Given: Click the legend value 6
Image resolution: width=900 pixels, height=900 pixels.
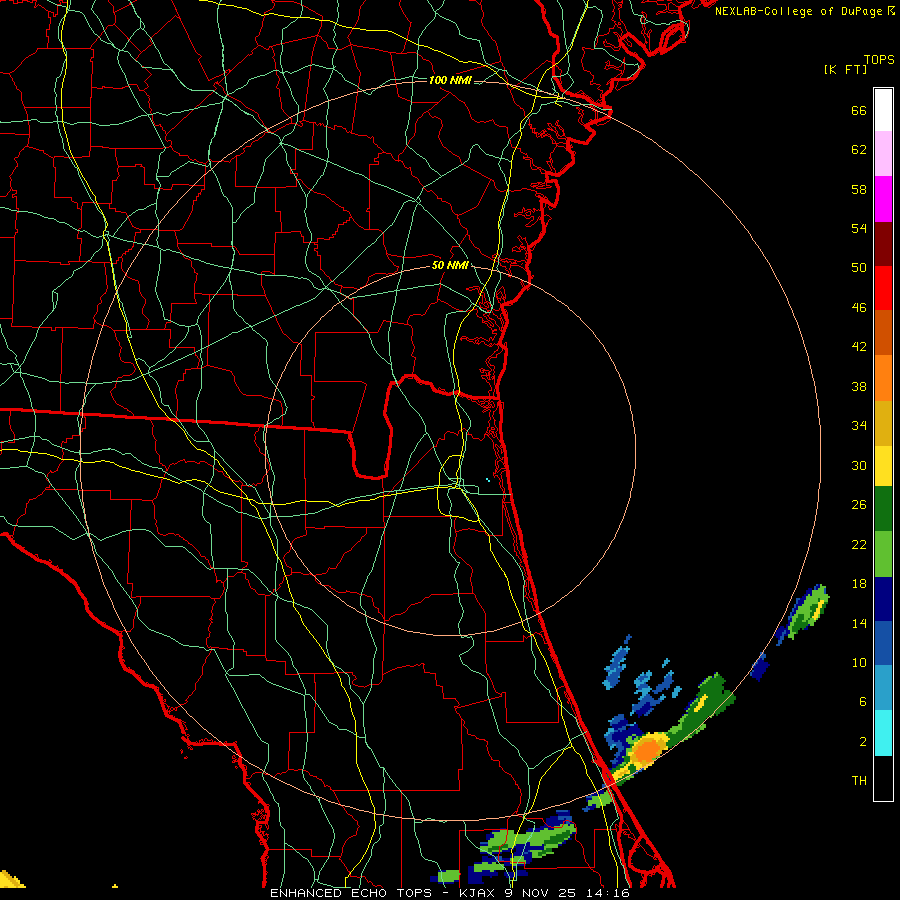Looking at the screenshot, I should point(863,702).
